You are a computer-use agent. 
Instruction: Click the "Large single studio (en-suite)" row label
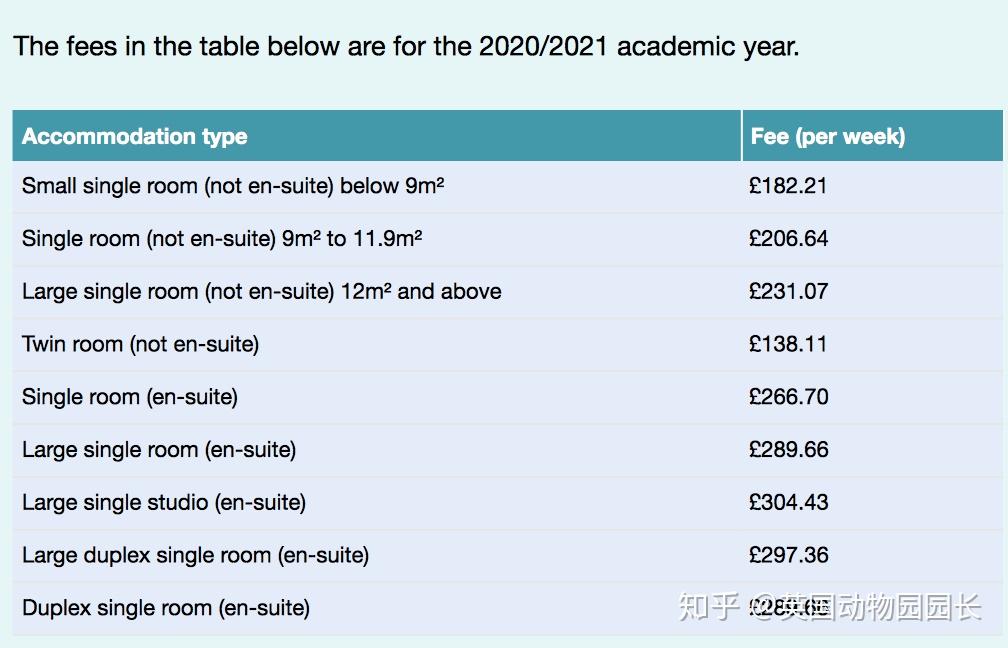click(164, 503)
